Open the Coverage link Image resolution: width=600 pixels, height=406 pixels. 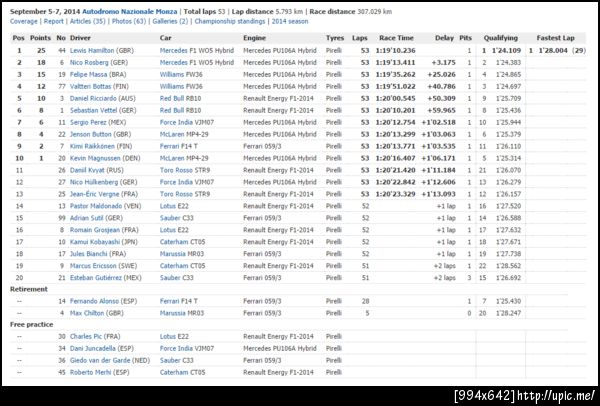(x=24, y=21)
